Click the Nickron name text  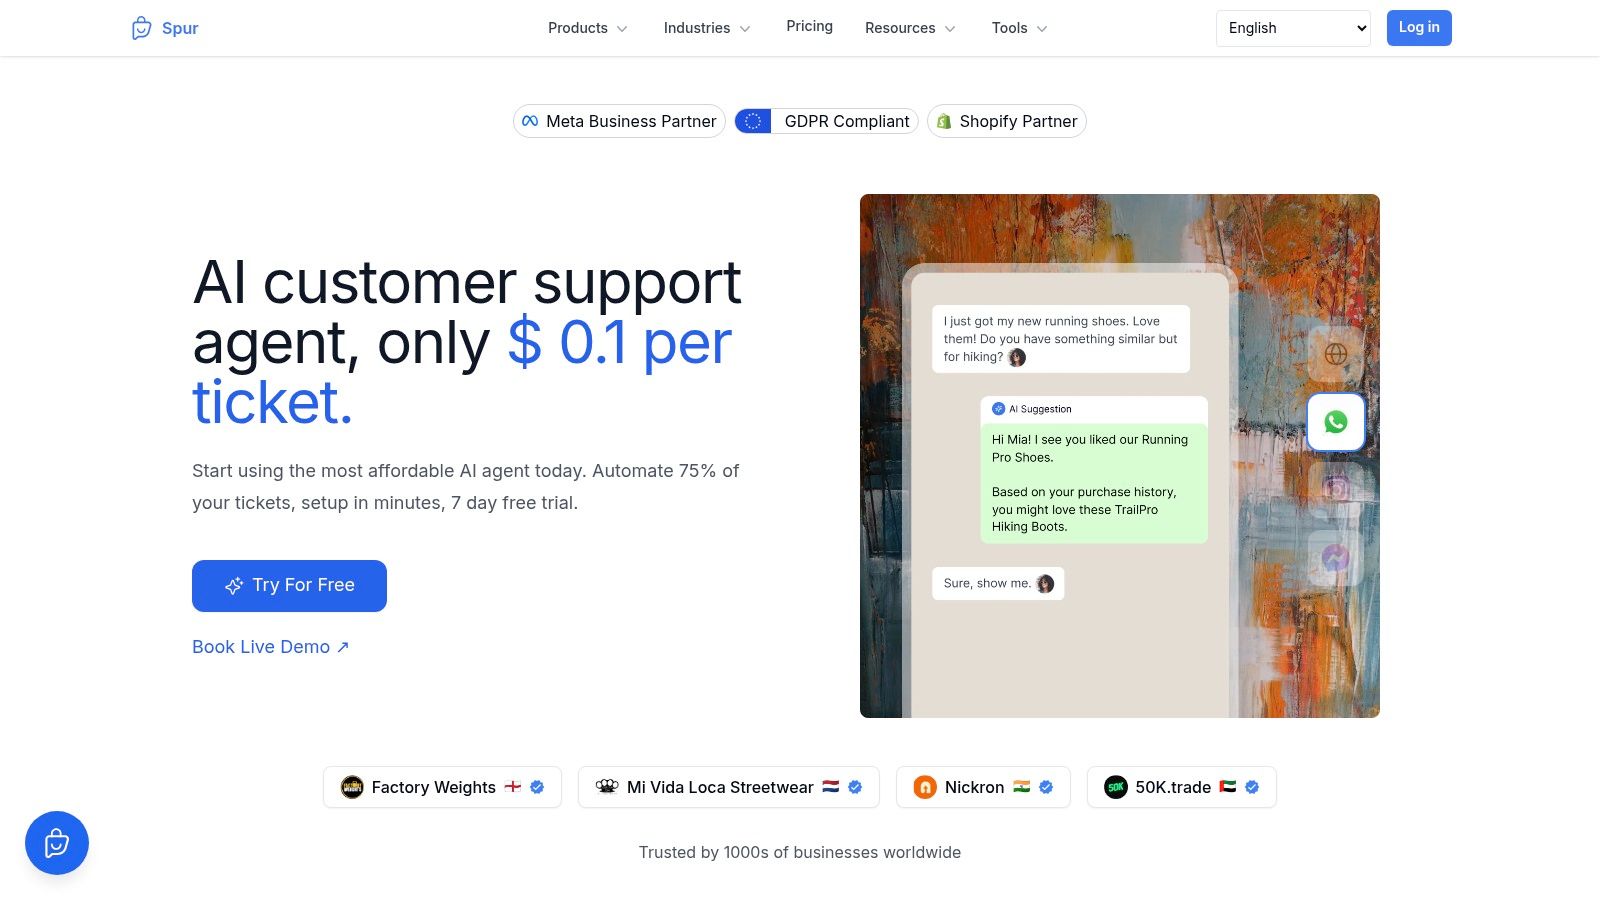pyautogui.click(x=974, y=787)
